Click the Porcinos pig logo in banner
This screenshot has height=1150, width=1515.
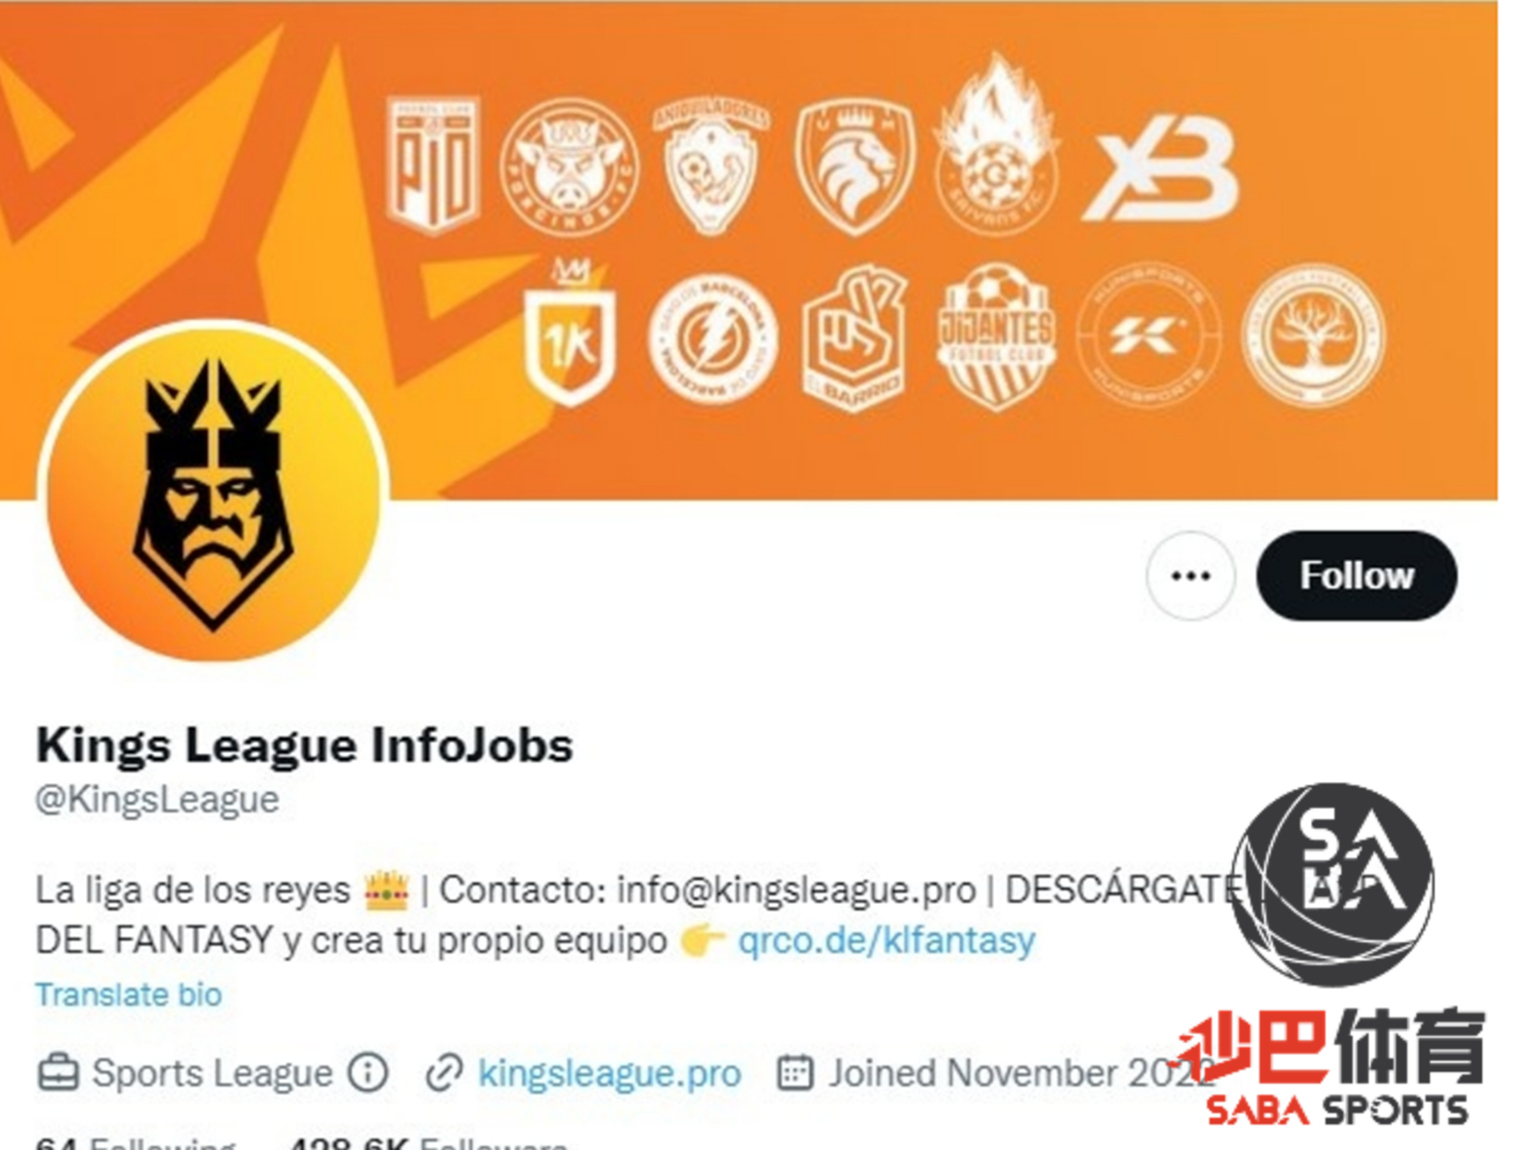[x=568, y=166]
